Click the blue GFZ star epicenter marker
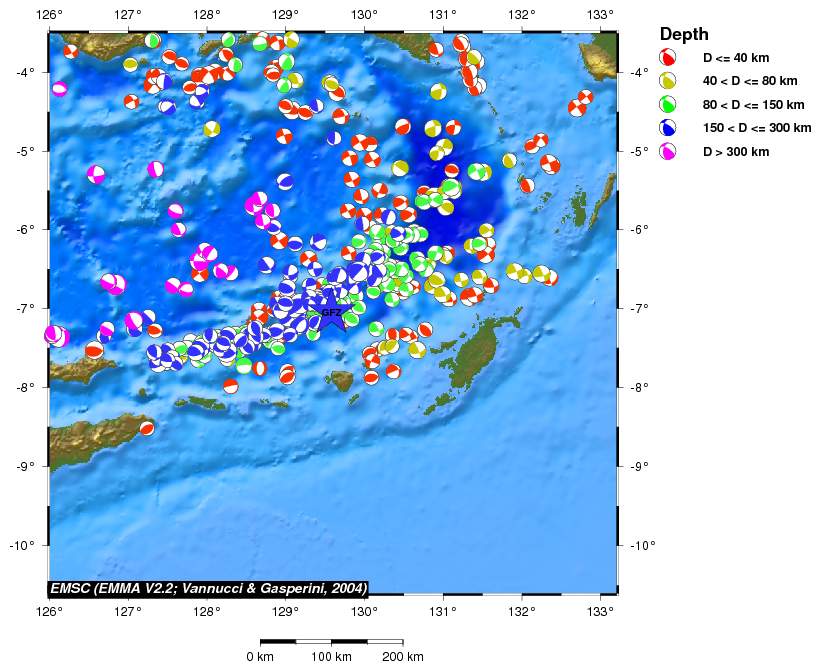Screen dimensions: 821x671 coord(331,312)
